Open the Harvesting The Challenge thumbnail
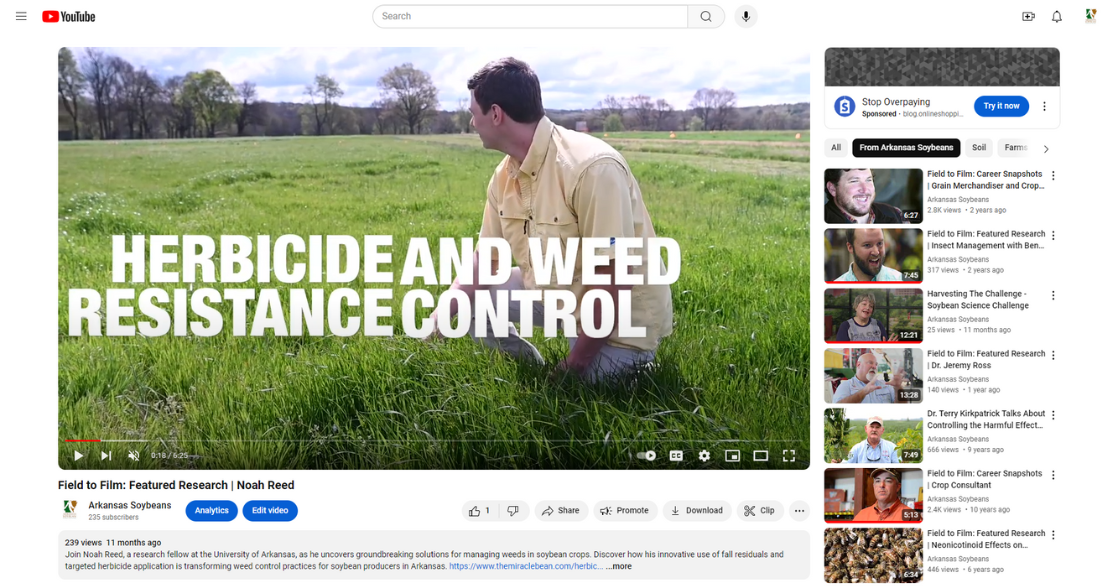The width and height of the screenshot is (1118, 586). [872, 315]
